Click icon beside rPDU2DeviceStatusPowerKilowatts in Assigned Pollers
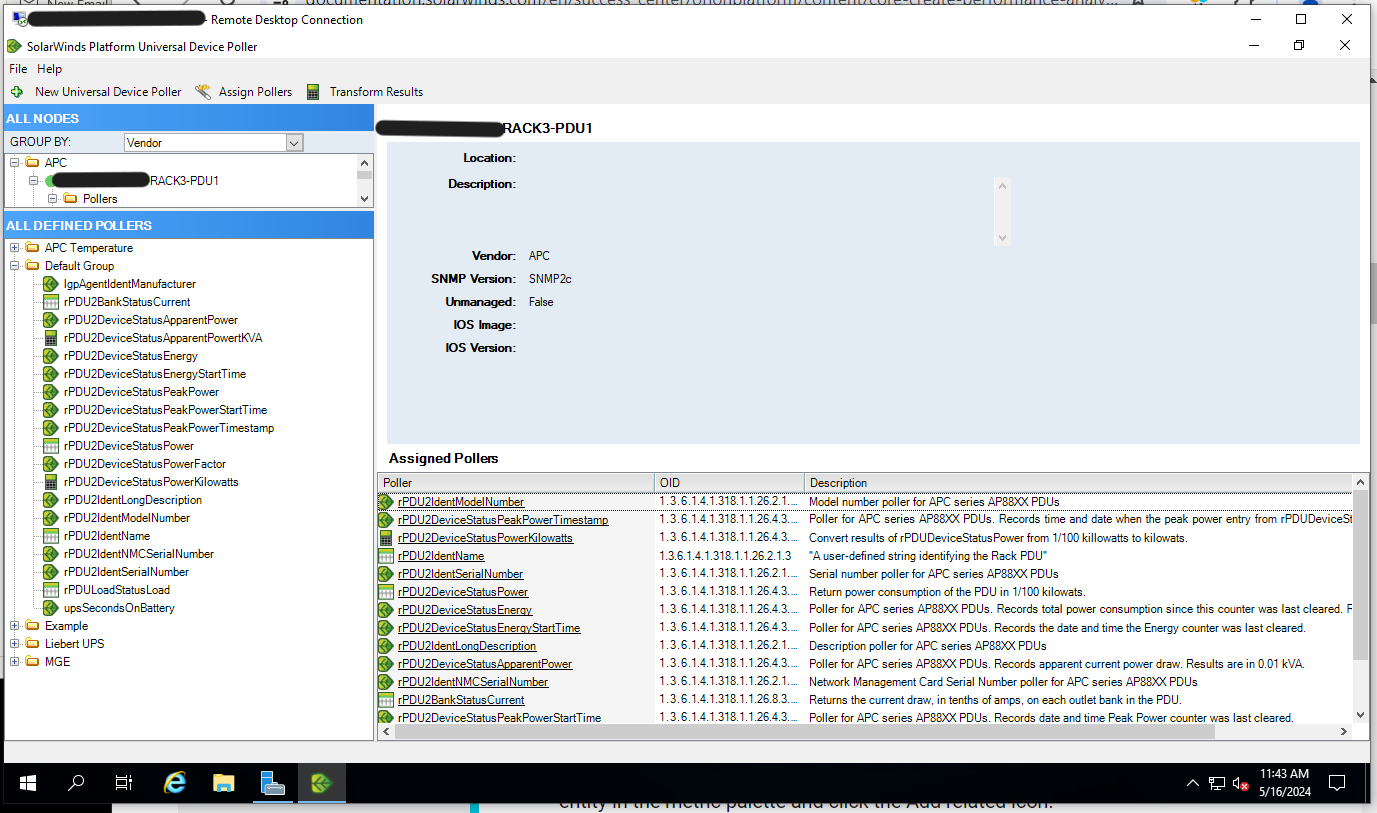The image size is (1377, 813). 386,538
